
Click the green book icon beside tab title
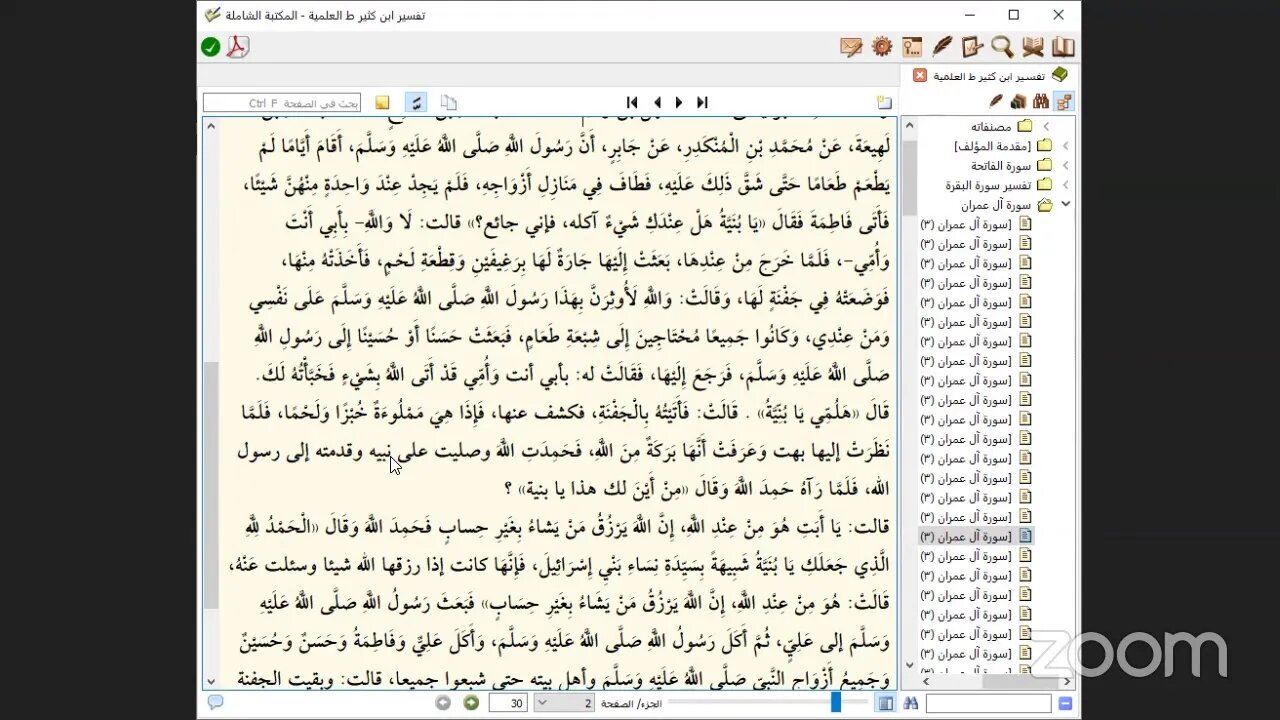coord(1060,75)
